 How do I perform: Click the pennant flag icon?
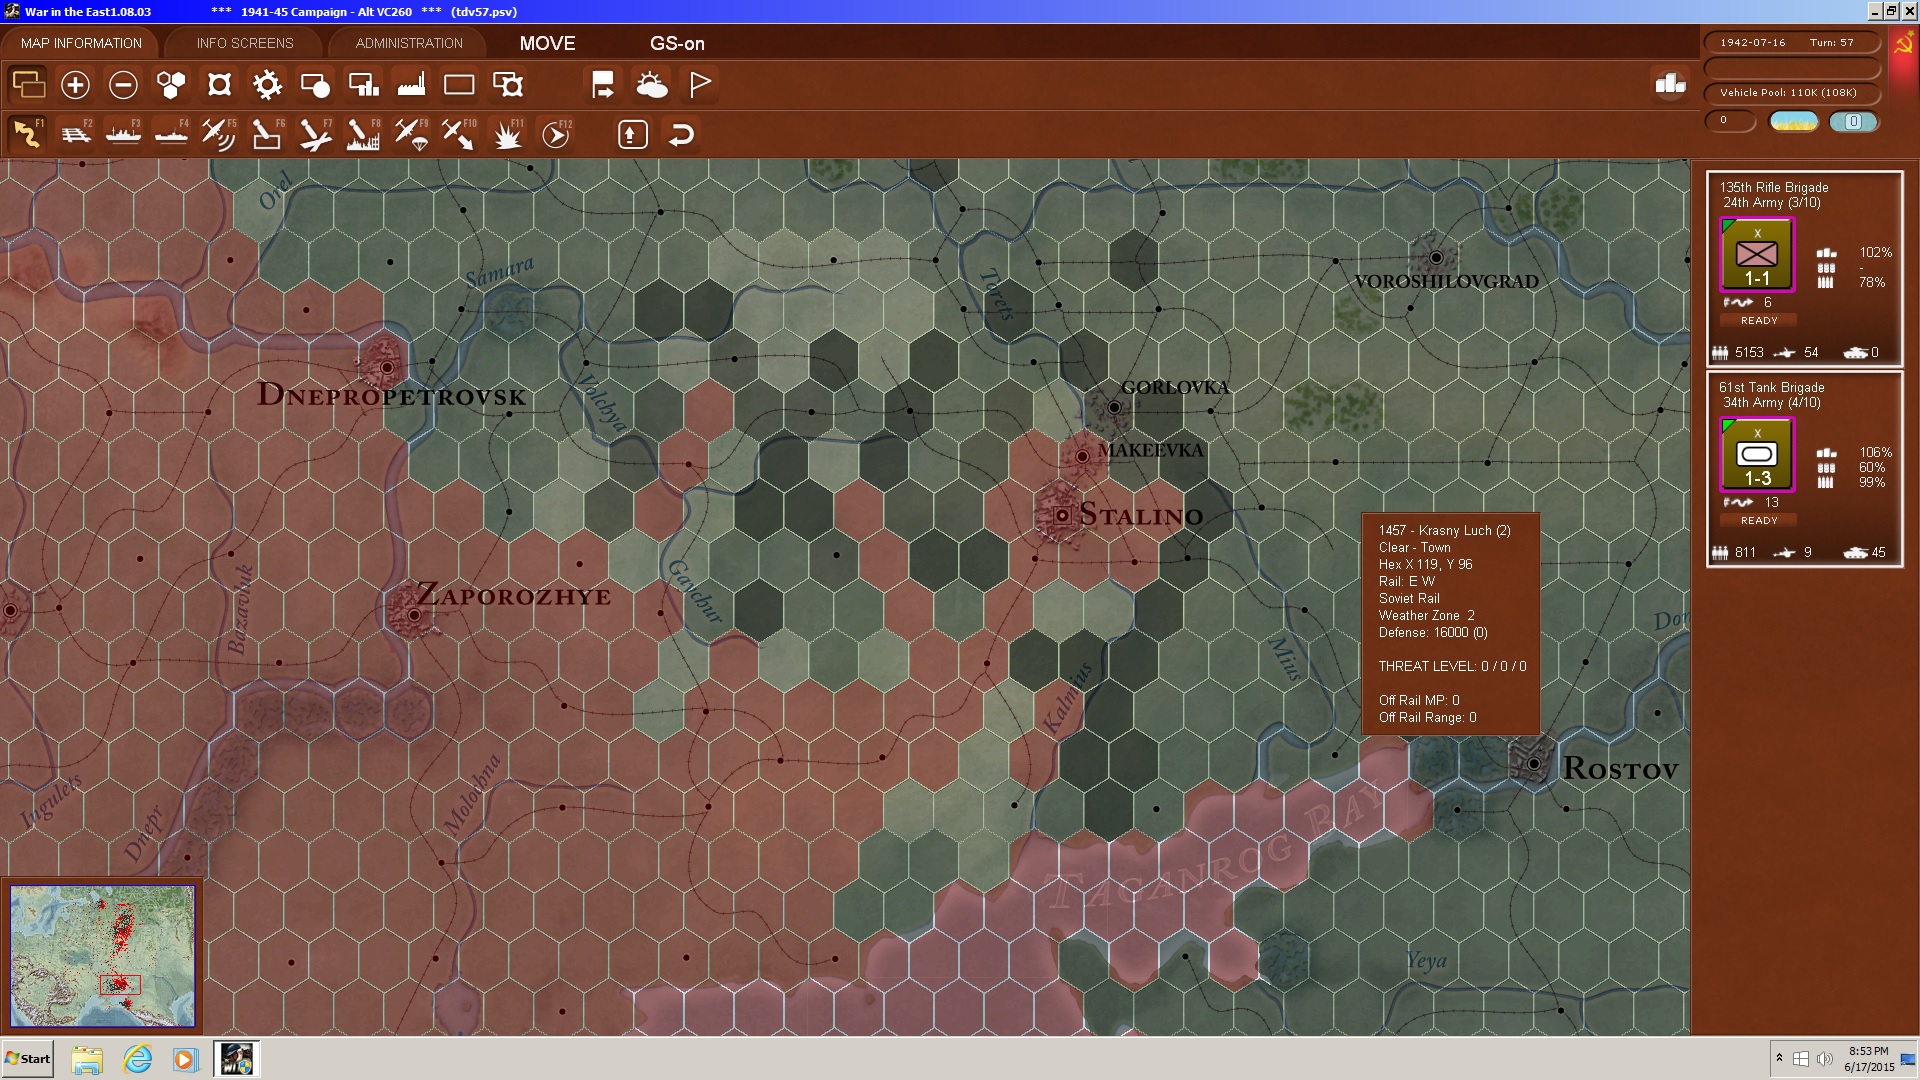pos(700,85)
